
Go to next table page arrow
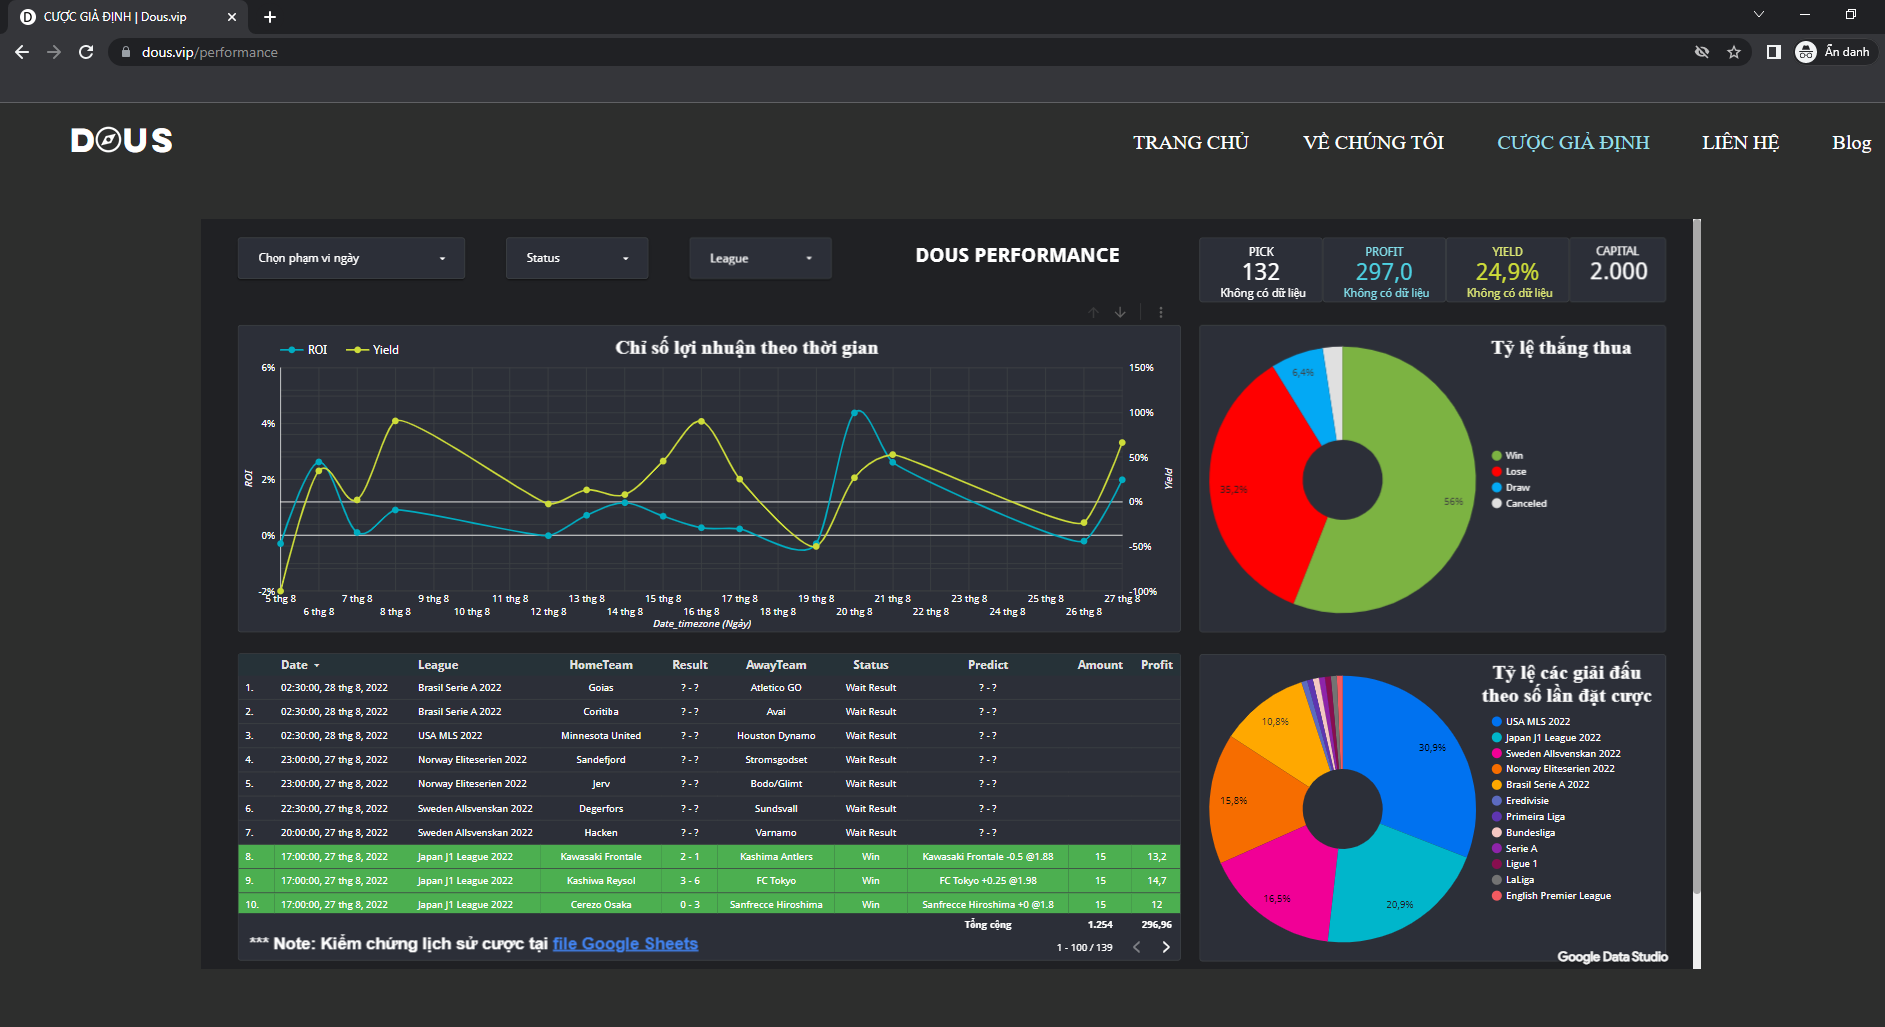pyautogui.click(x=1165, y=947)
